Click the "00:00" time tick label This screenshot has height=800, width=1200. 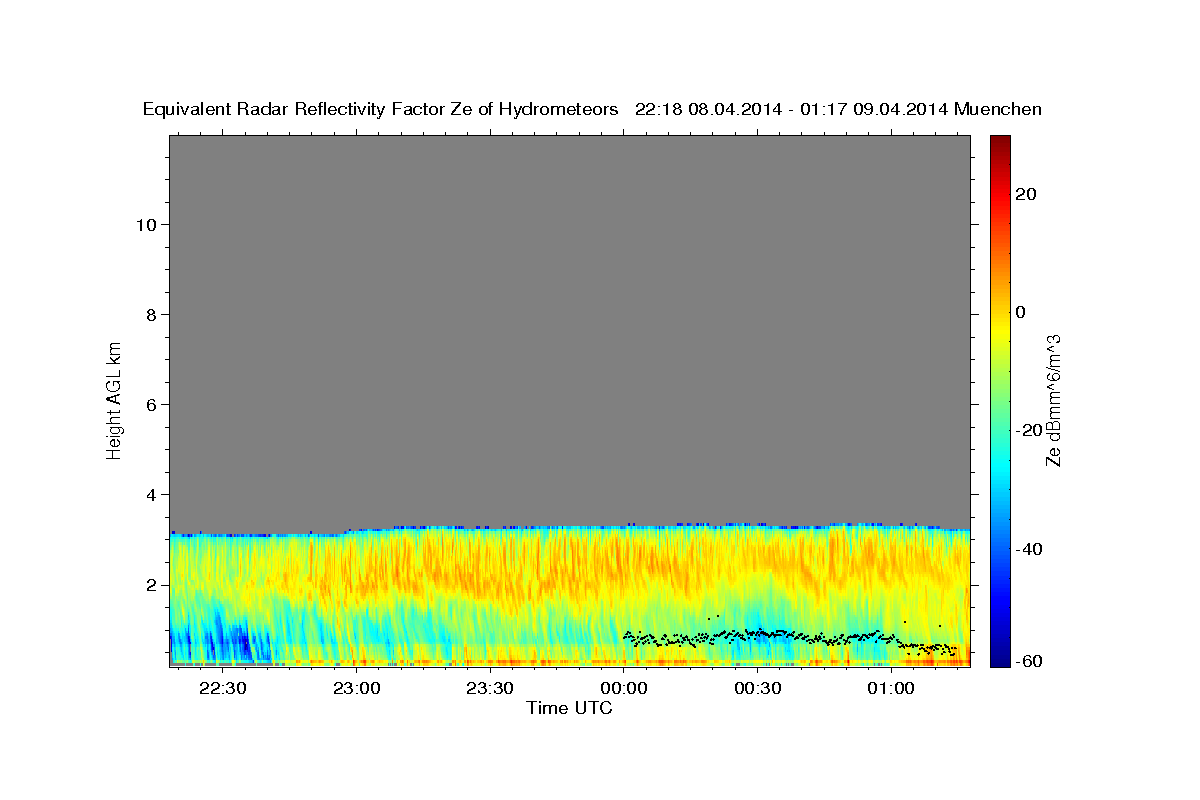624,688
